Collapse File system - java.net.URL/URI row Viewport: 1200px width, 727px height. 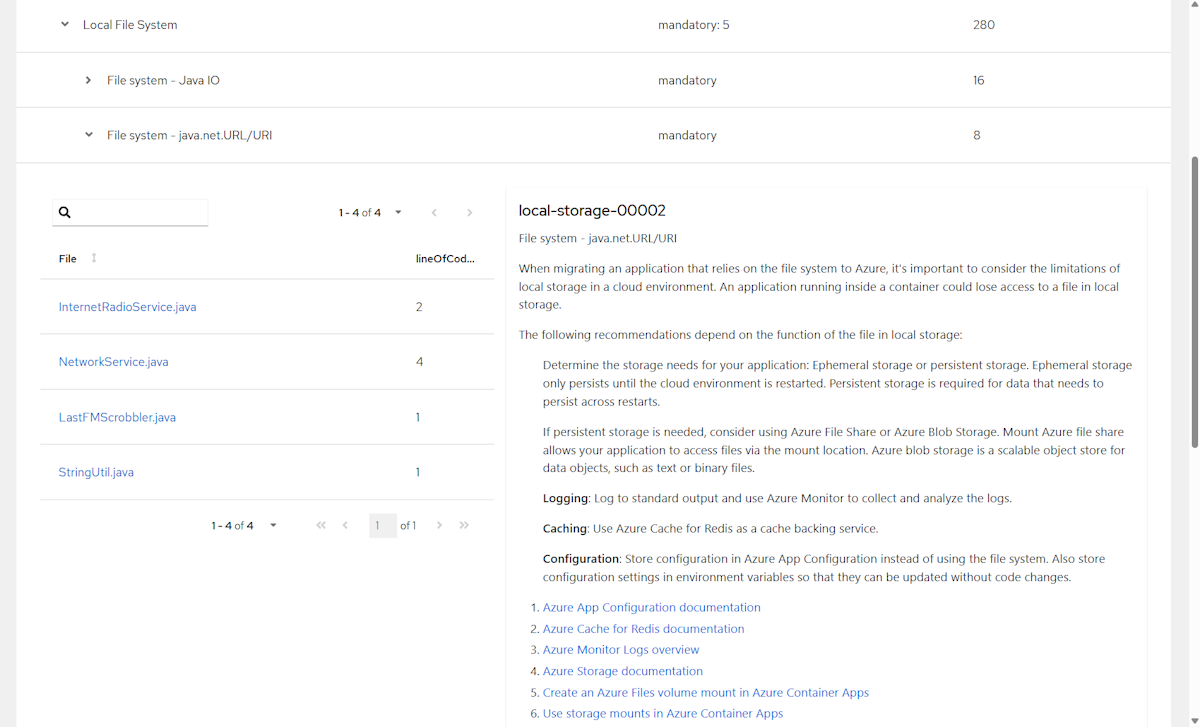tap(89, 135)
